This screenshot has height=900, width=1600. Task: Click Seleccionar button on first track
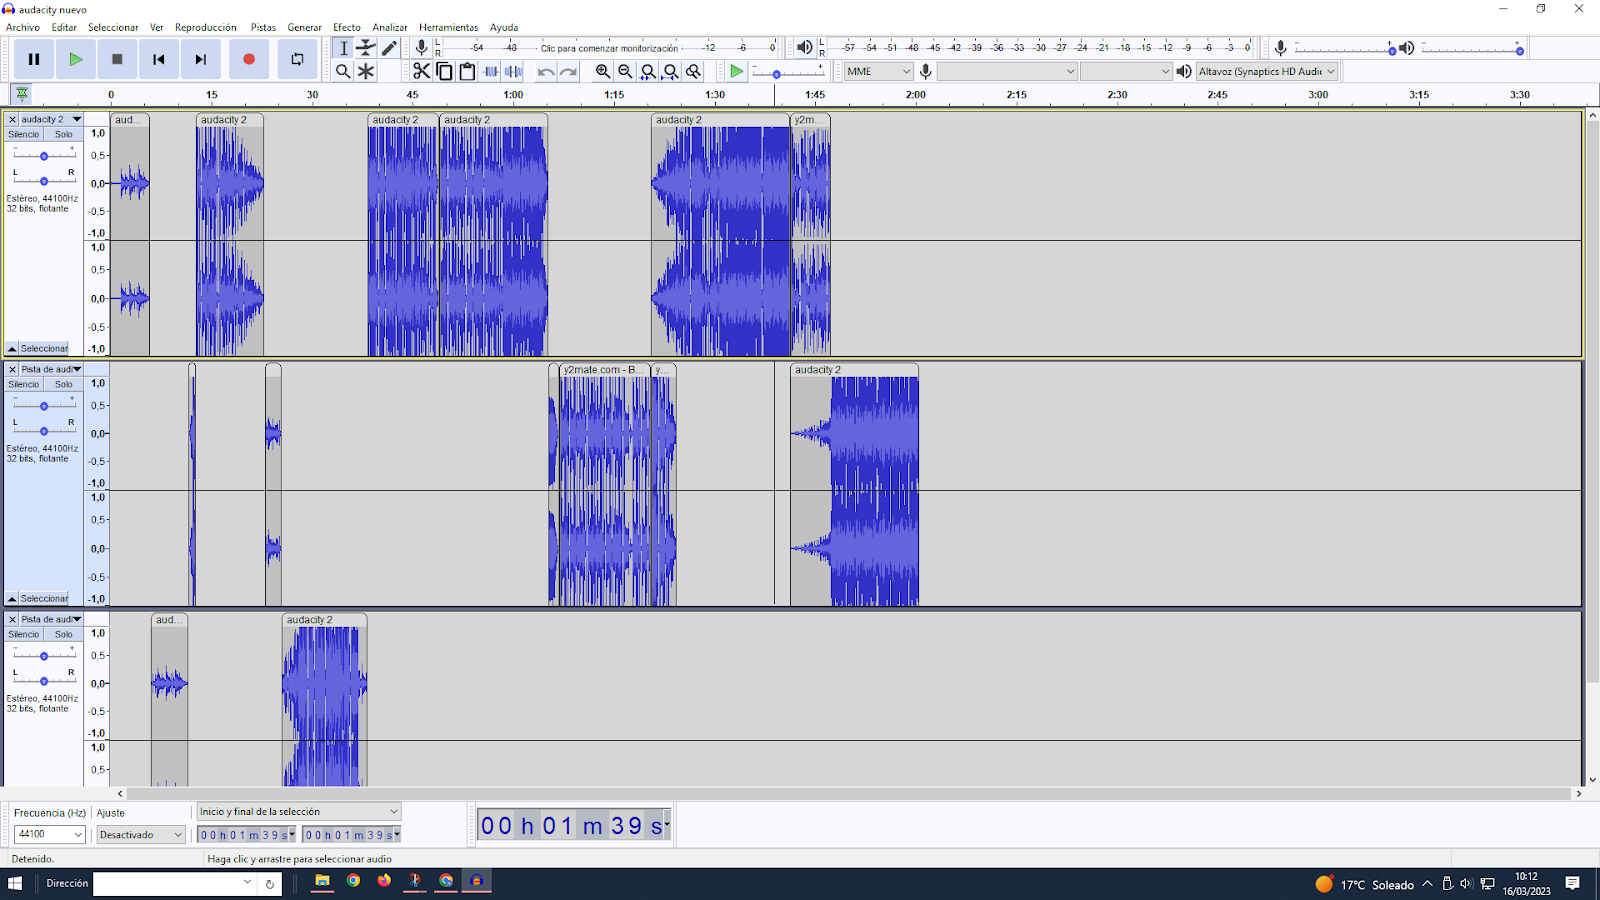[x=44, y=348]
